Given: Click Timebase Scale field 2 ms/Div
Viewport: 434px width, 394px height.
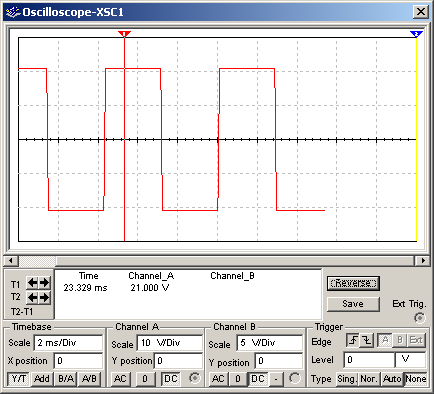Looking at the screenshot, I should point(68,343).
